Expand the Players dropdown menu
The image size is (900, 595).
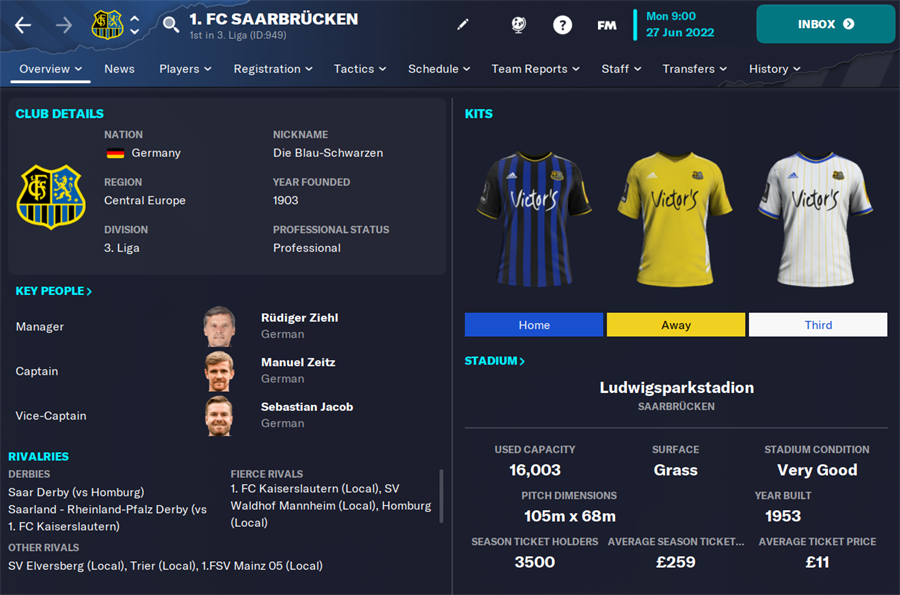click(185, 69)
